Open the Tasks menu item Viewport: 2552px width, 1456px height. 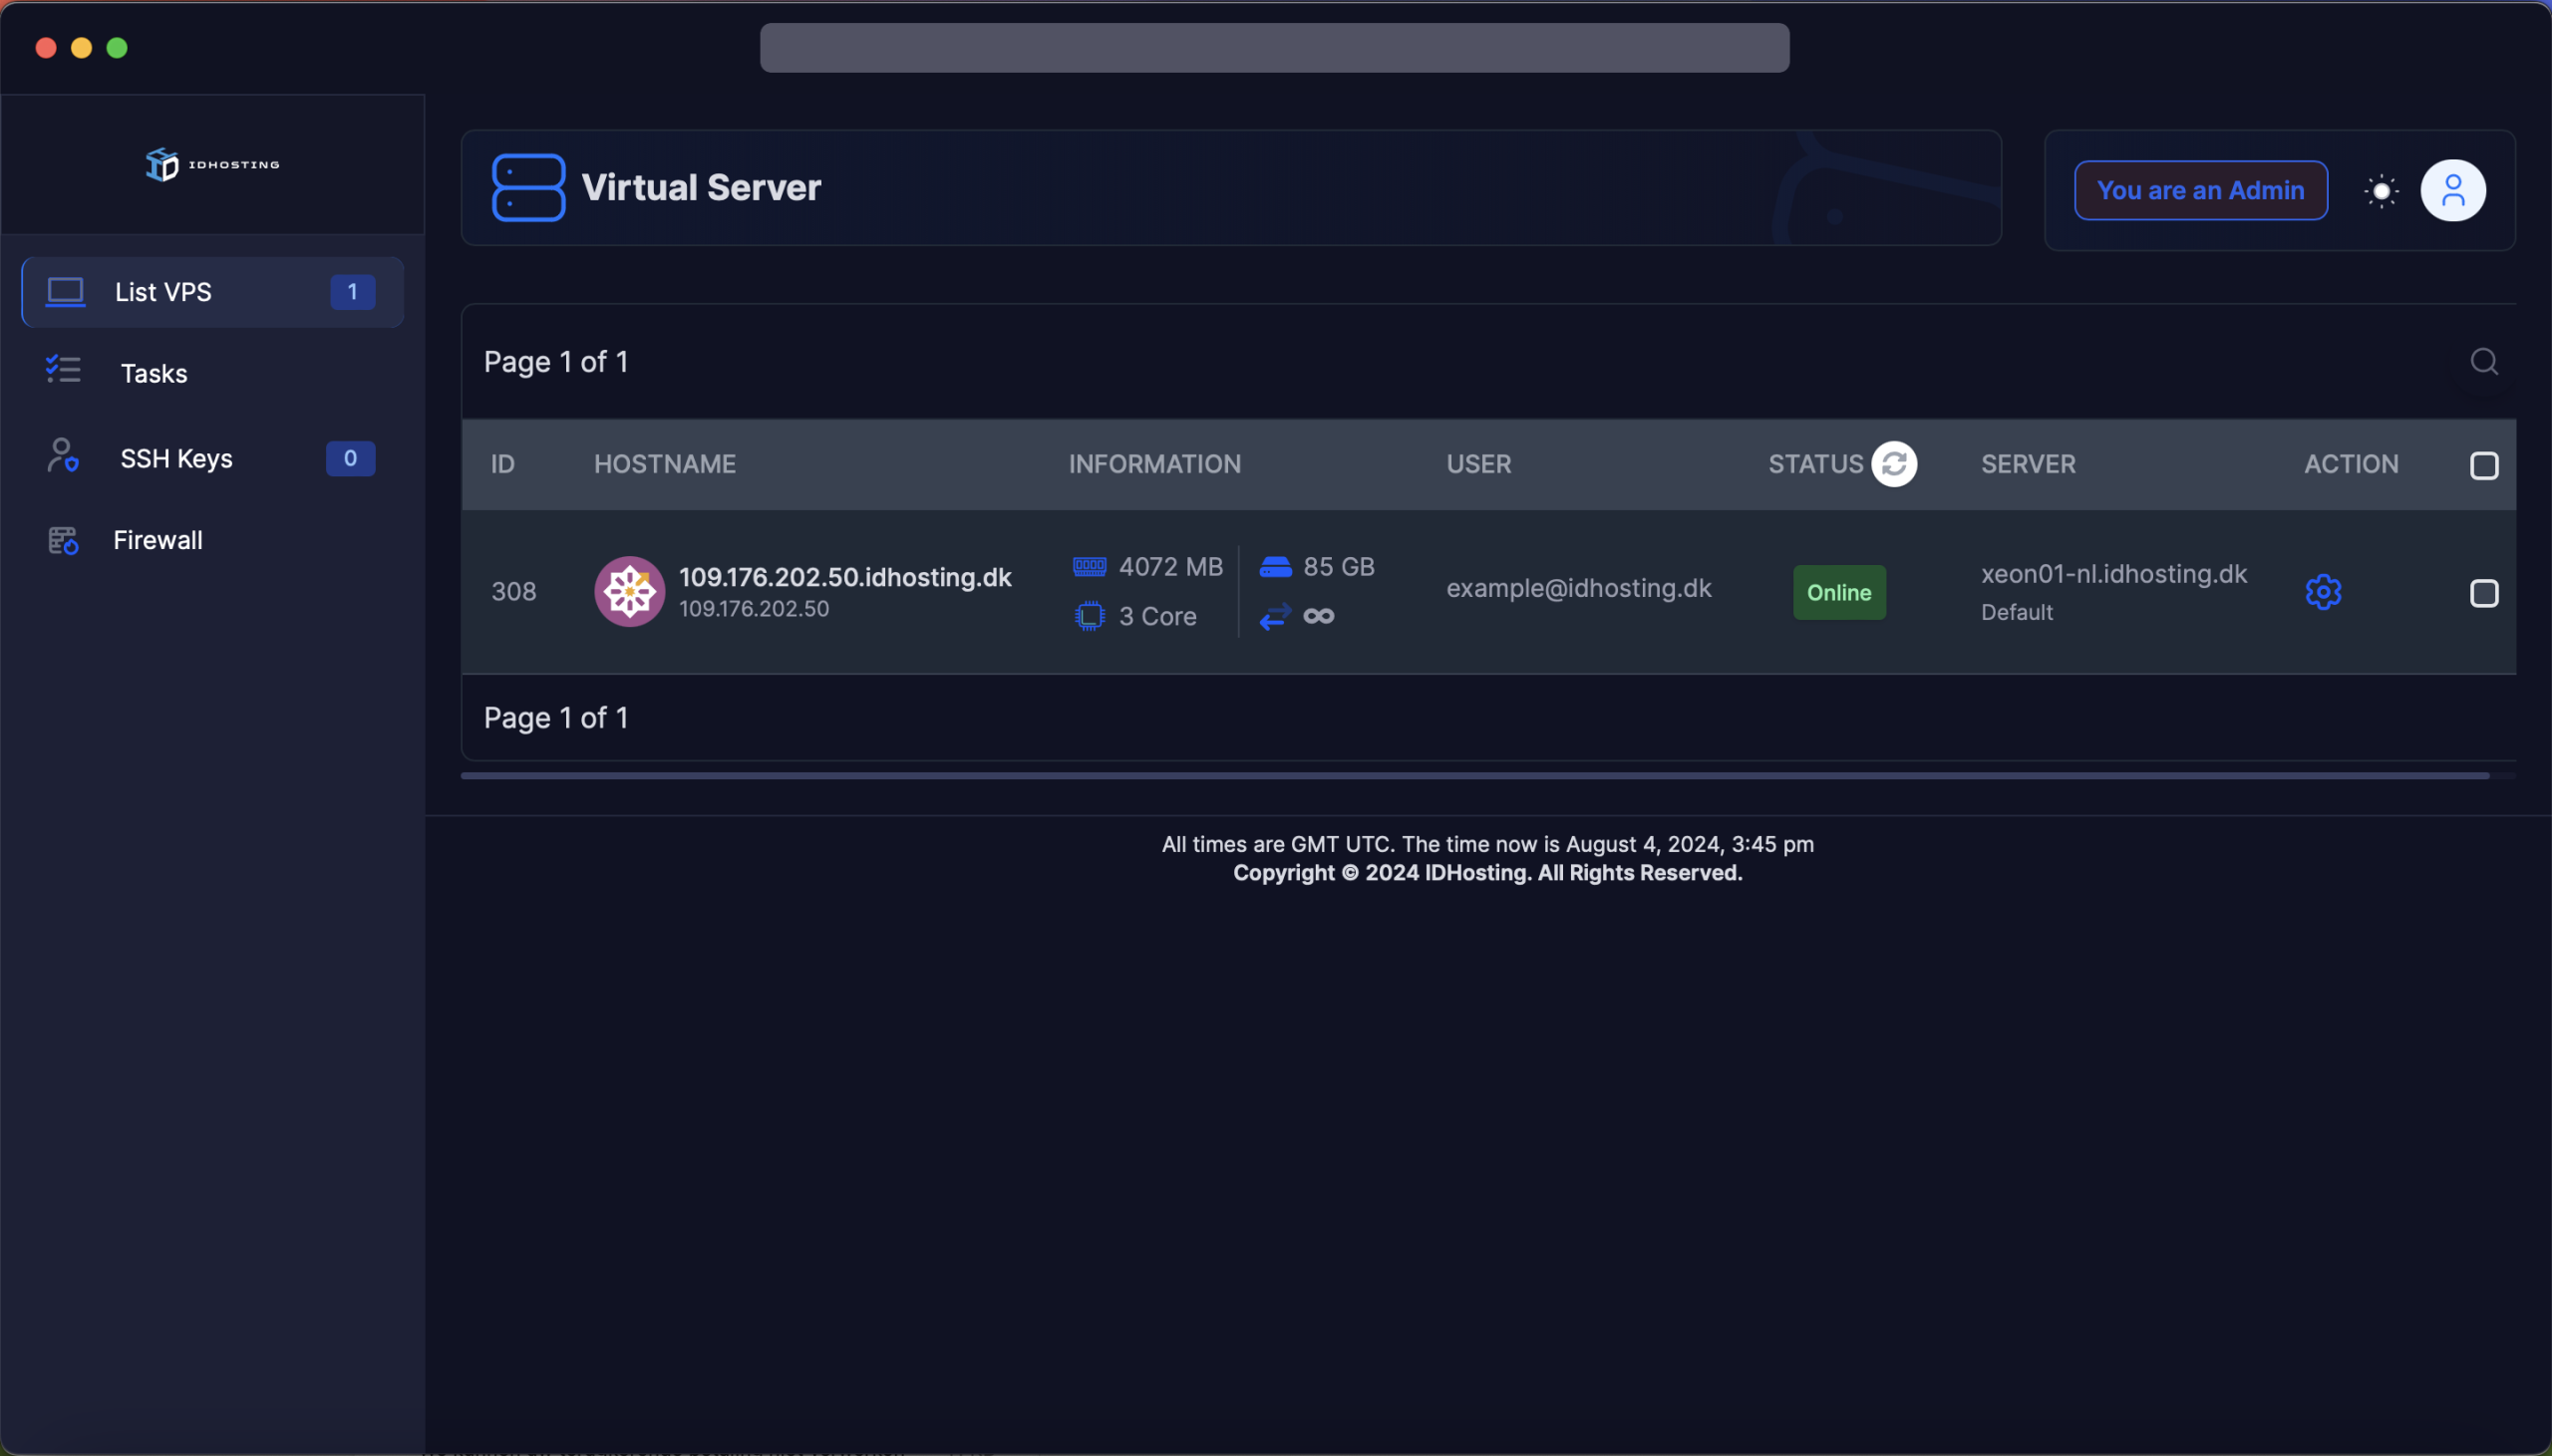tap(153, 373)
